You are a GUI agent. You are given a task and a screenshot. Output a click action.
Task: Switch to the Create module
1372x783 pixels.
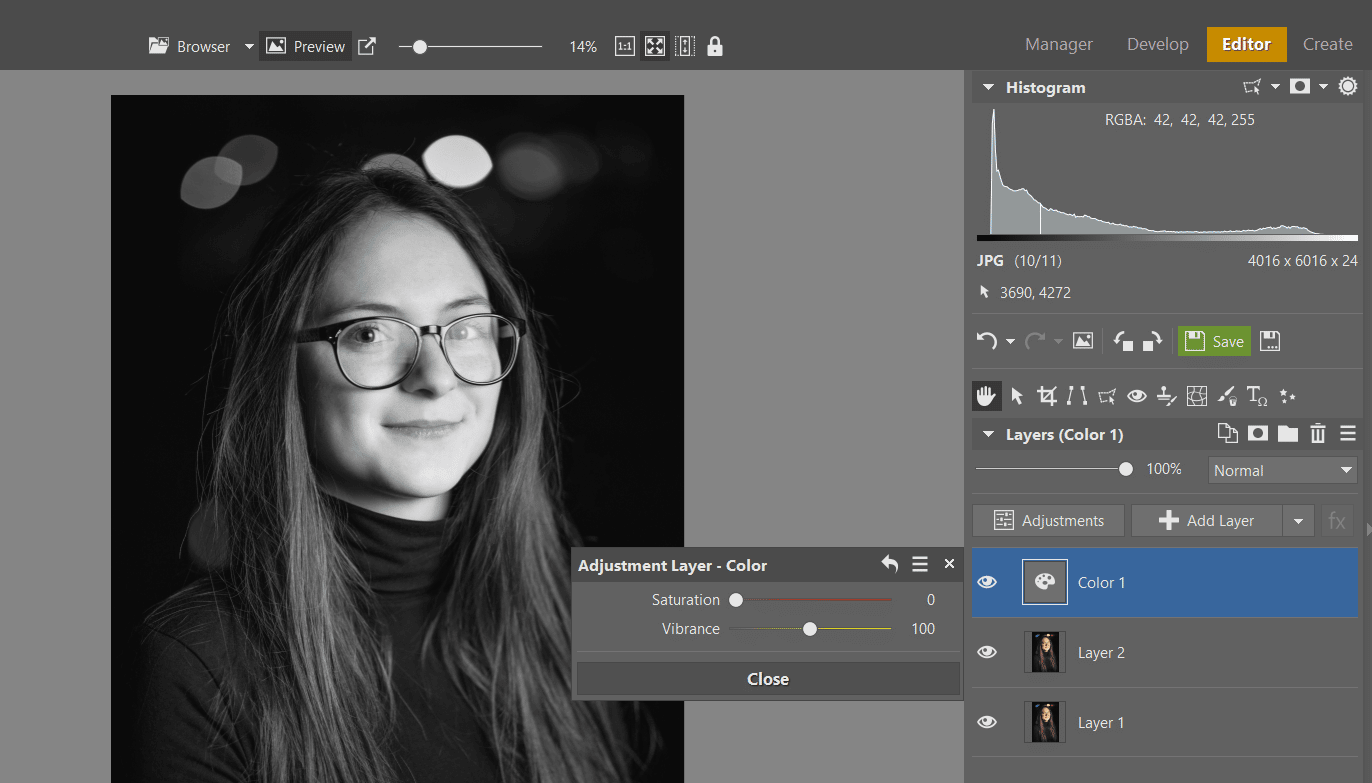[x=1327, y=44]
